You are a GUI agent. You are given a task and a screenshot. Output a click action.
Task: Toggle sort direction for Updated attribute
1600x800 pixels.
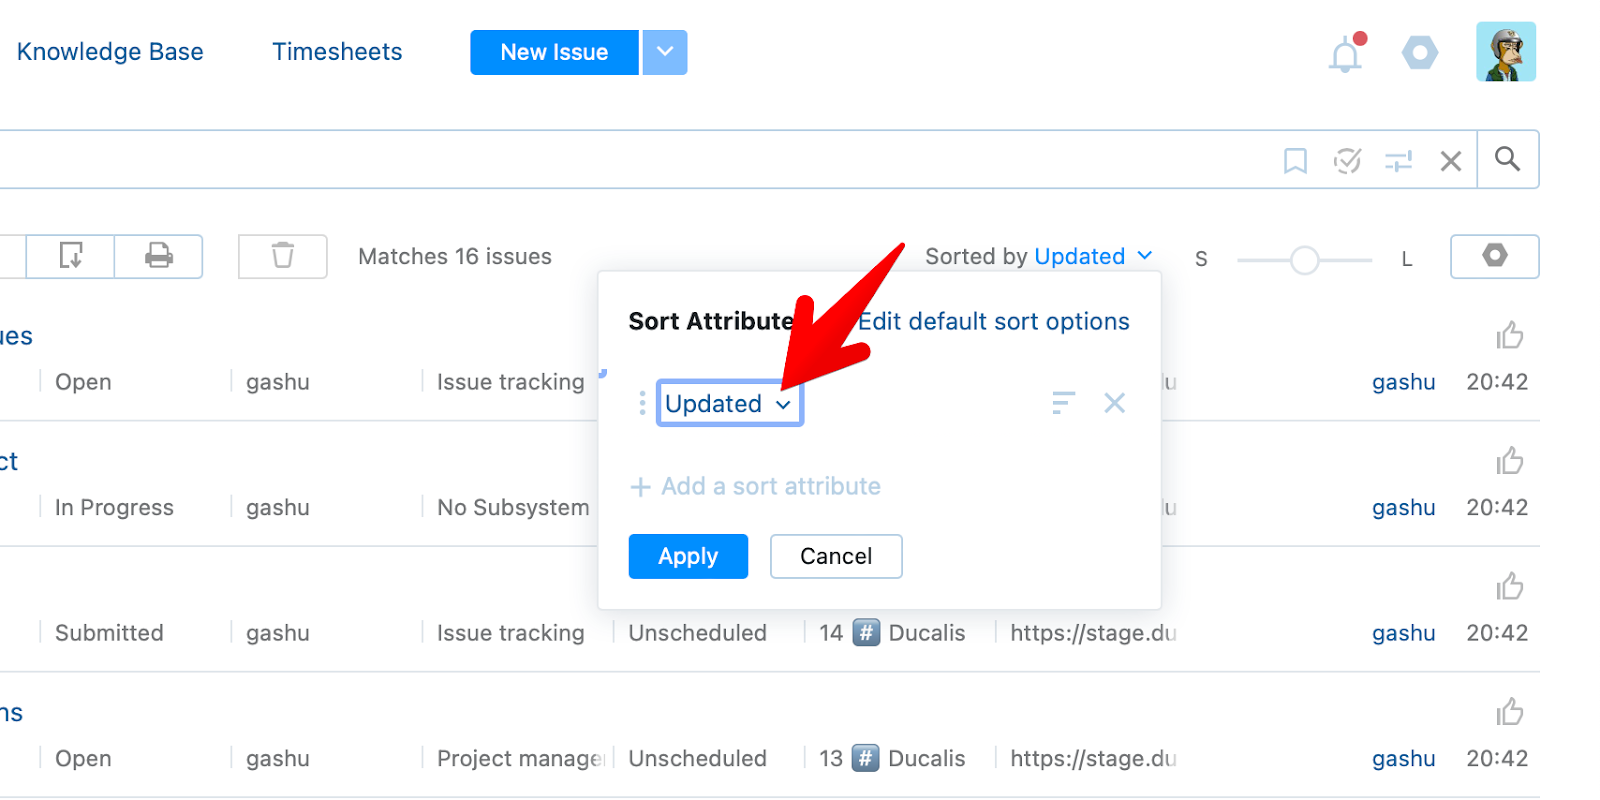(1063, 403)
